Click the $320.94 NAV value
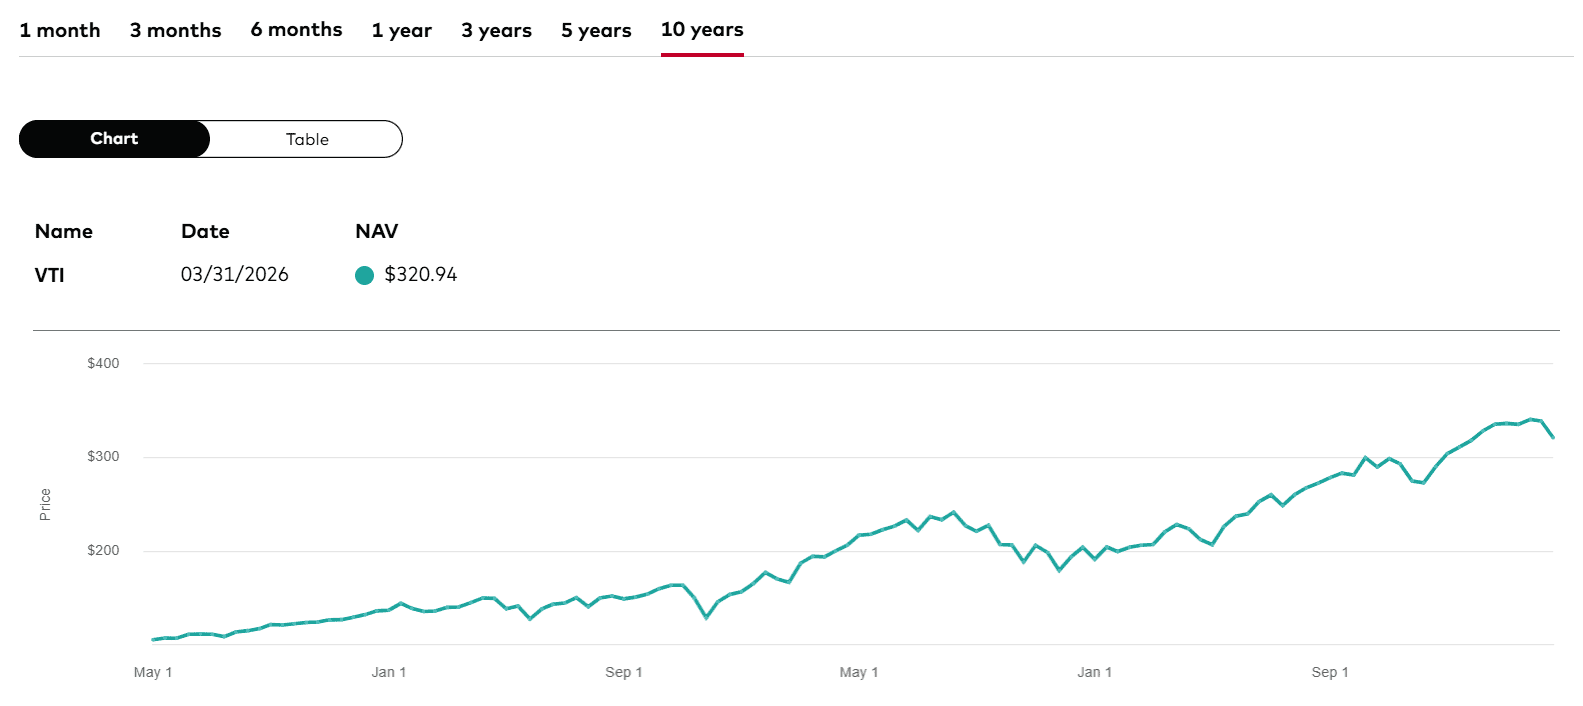Screen dimensions: 1583x706 [419, 274]
